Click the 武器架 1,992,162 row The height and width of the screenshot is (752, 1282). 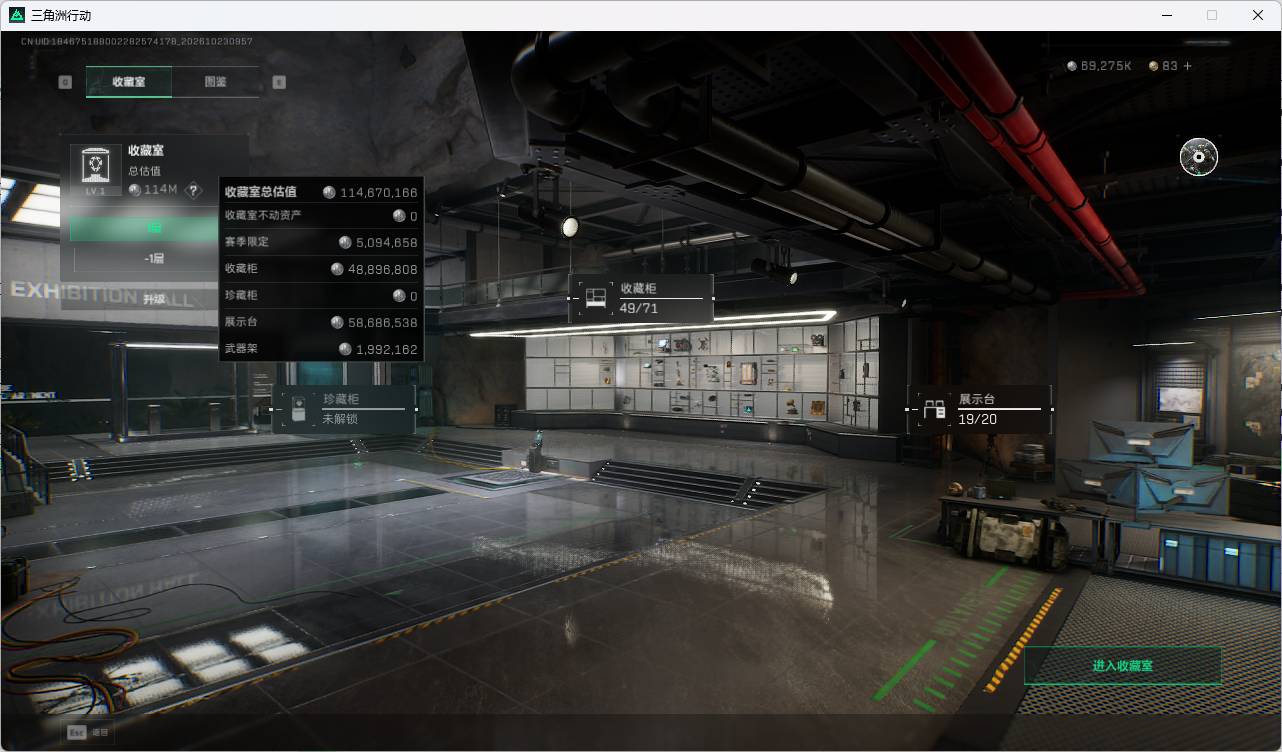pyautogui.click(x=321, y=349)
